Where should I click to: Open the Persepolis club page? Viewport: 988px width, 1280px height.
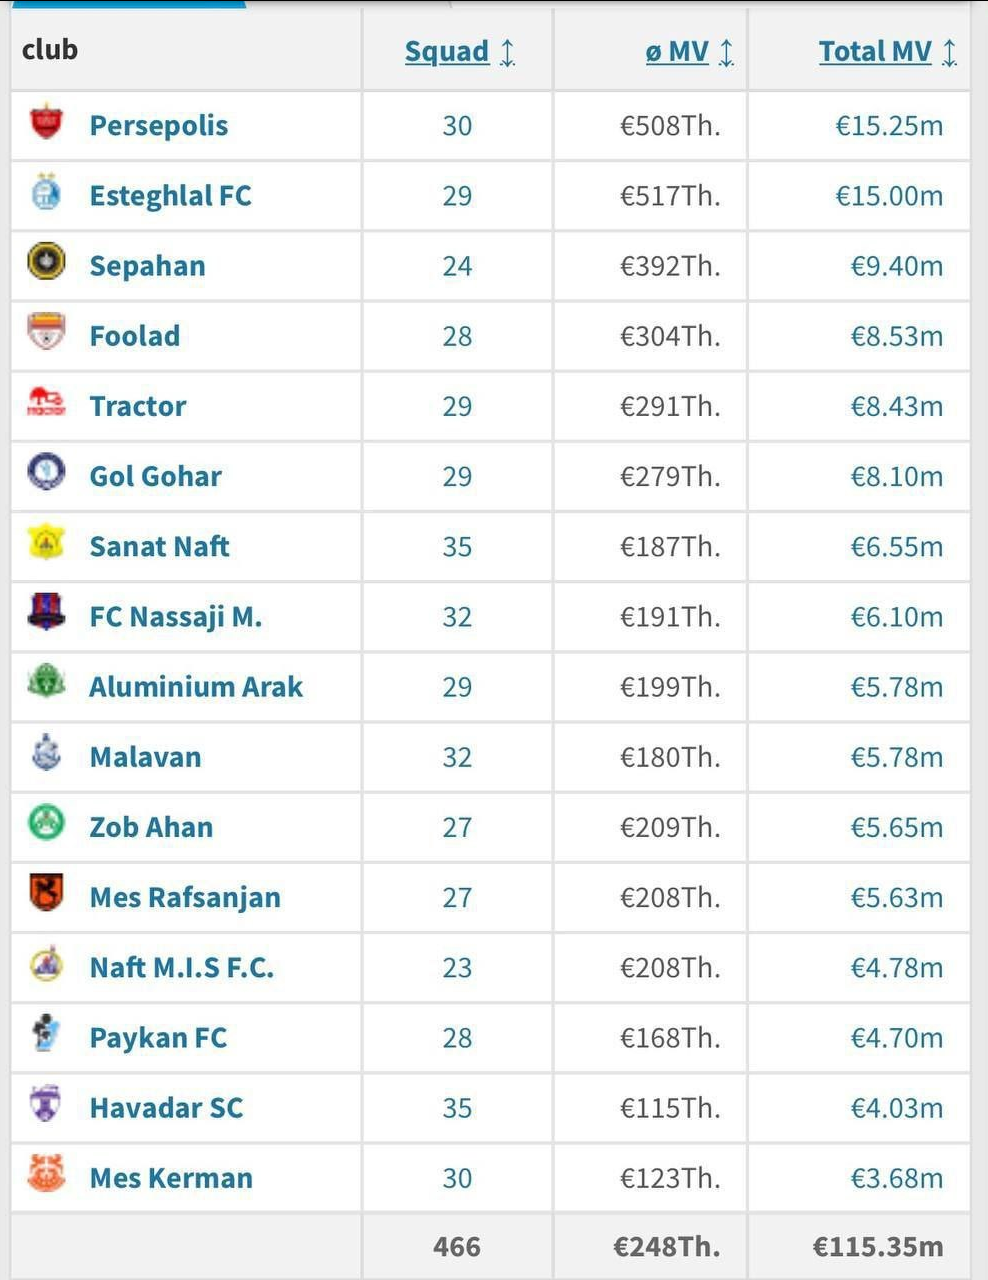pyautogui.click(x=158, y=125)
